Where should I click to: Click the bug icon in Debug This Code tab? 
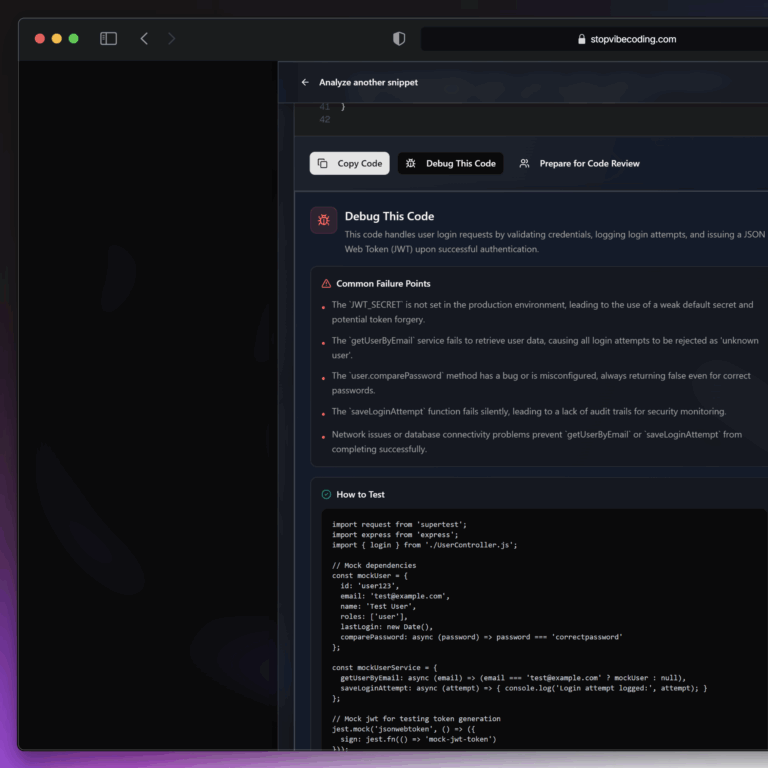click(410, 163)
